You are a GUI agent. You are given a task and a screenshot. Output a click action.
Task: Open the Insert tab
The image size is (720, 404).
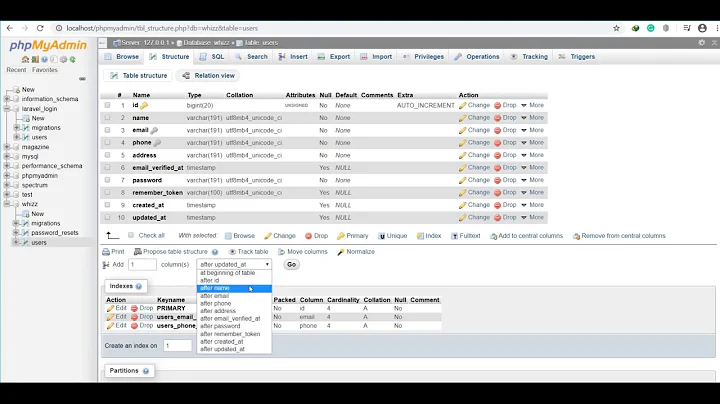[293, 57]
